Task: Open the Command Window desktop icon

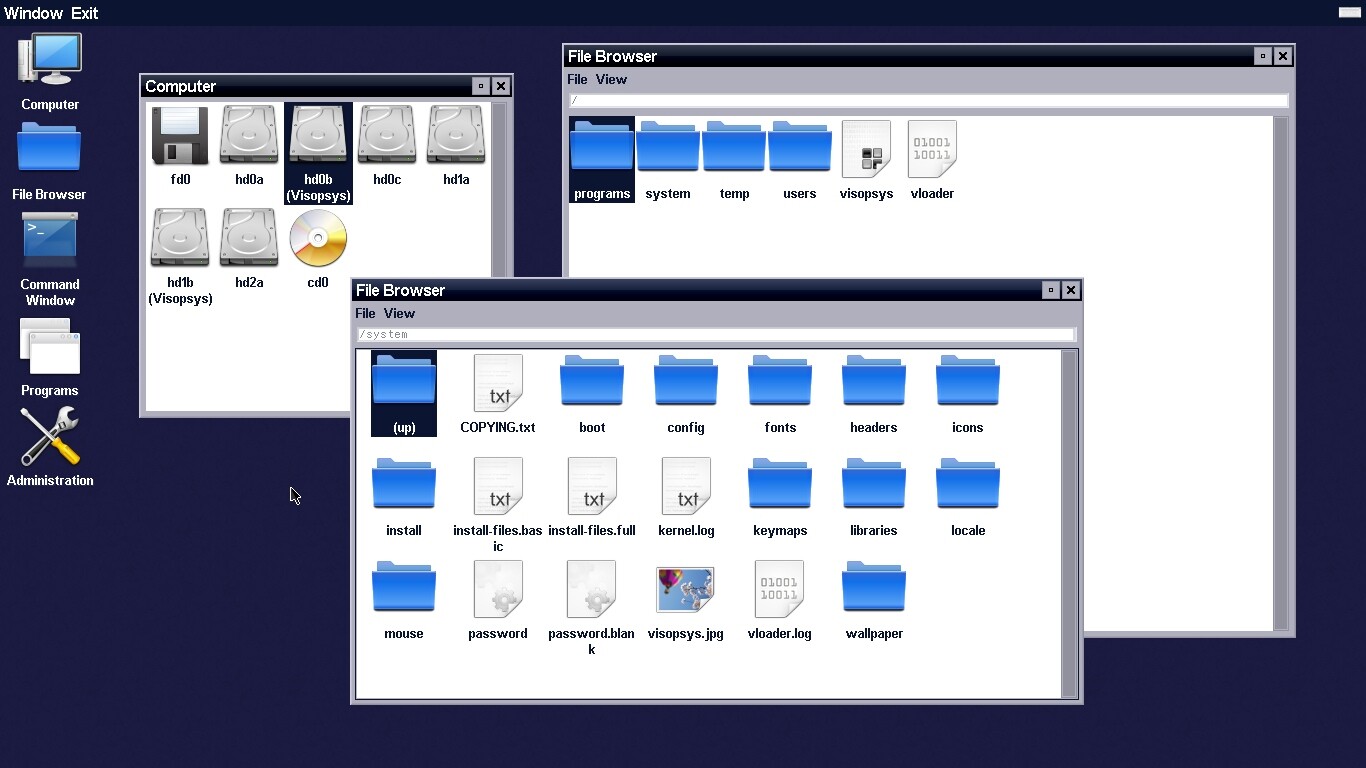Action: coord(49,242)
